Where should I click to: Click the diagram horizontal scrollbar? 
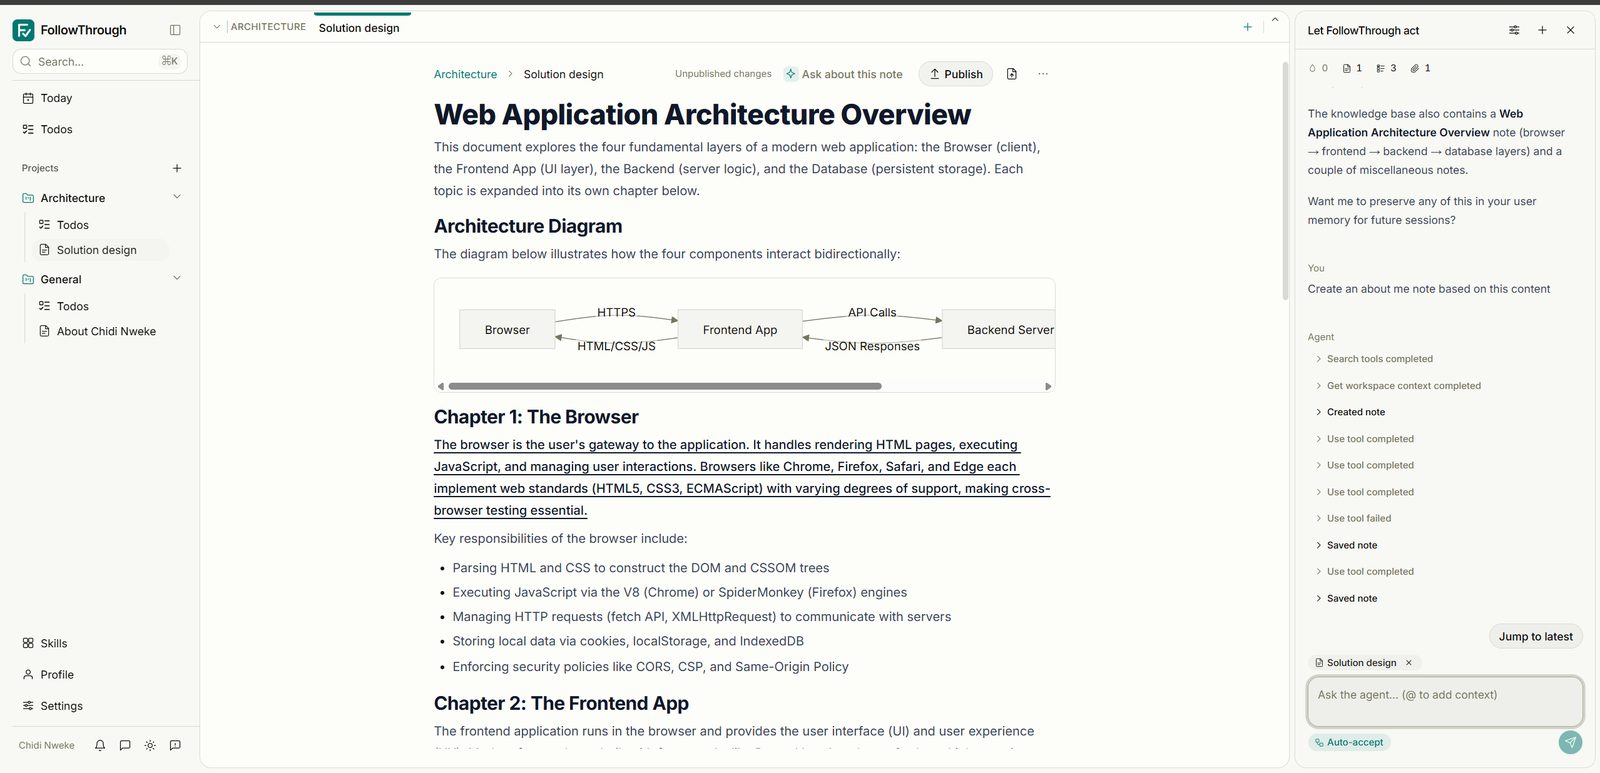click(665, 386)
